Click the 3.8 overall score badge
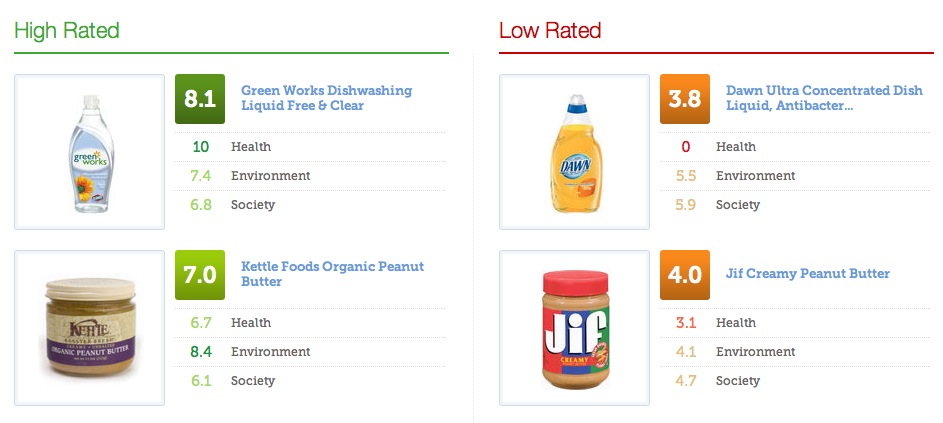Viewport: 943px width, 423px height. click(x=684, y=99)
